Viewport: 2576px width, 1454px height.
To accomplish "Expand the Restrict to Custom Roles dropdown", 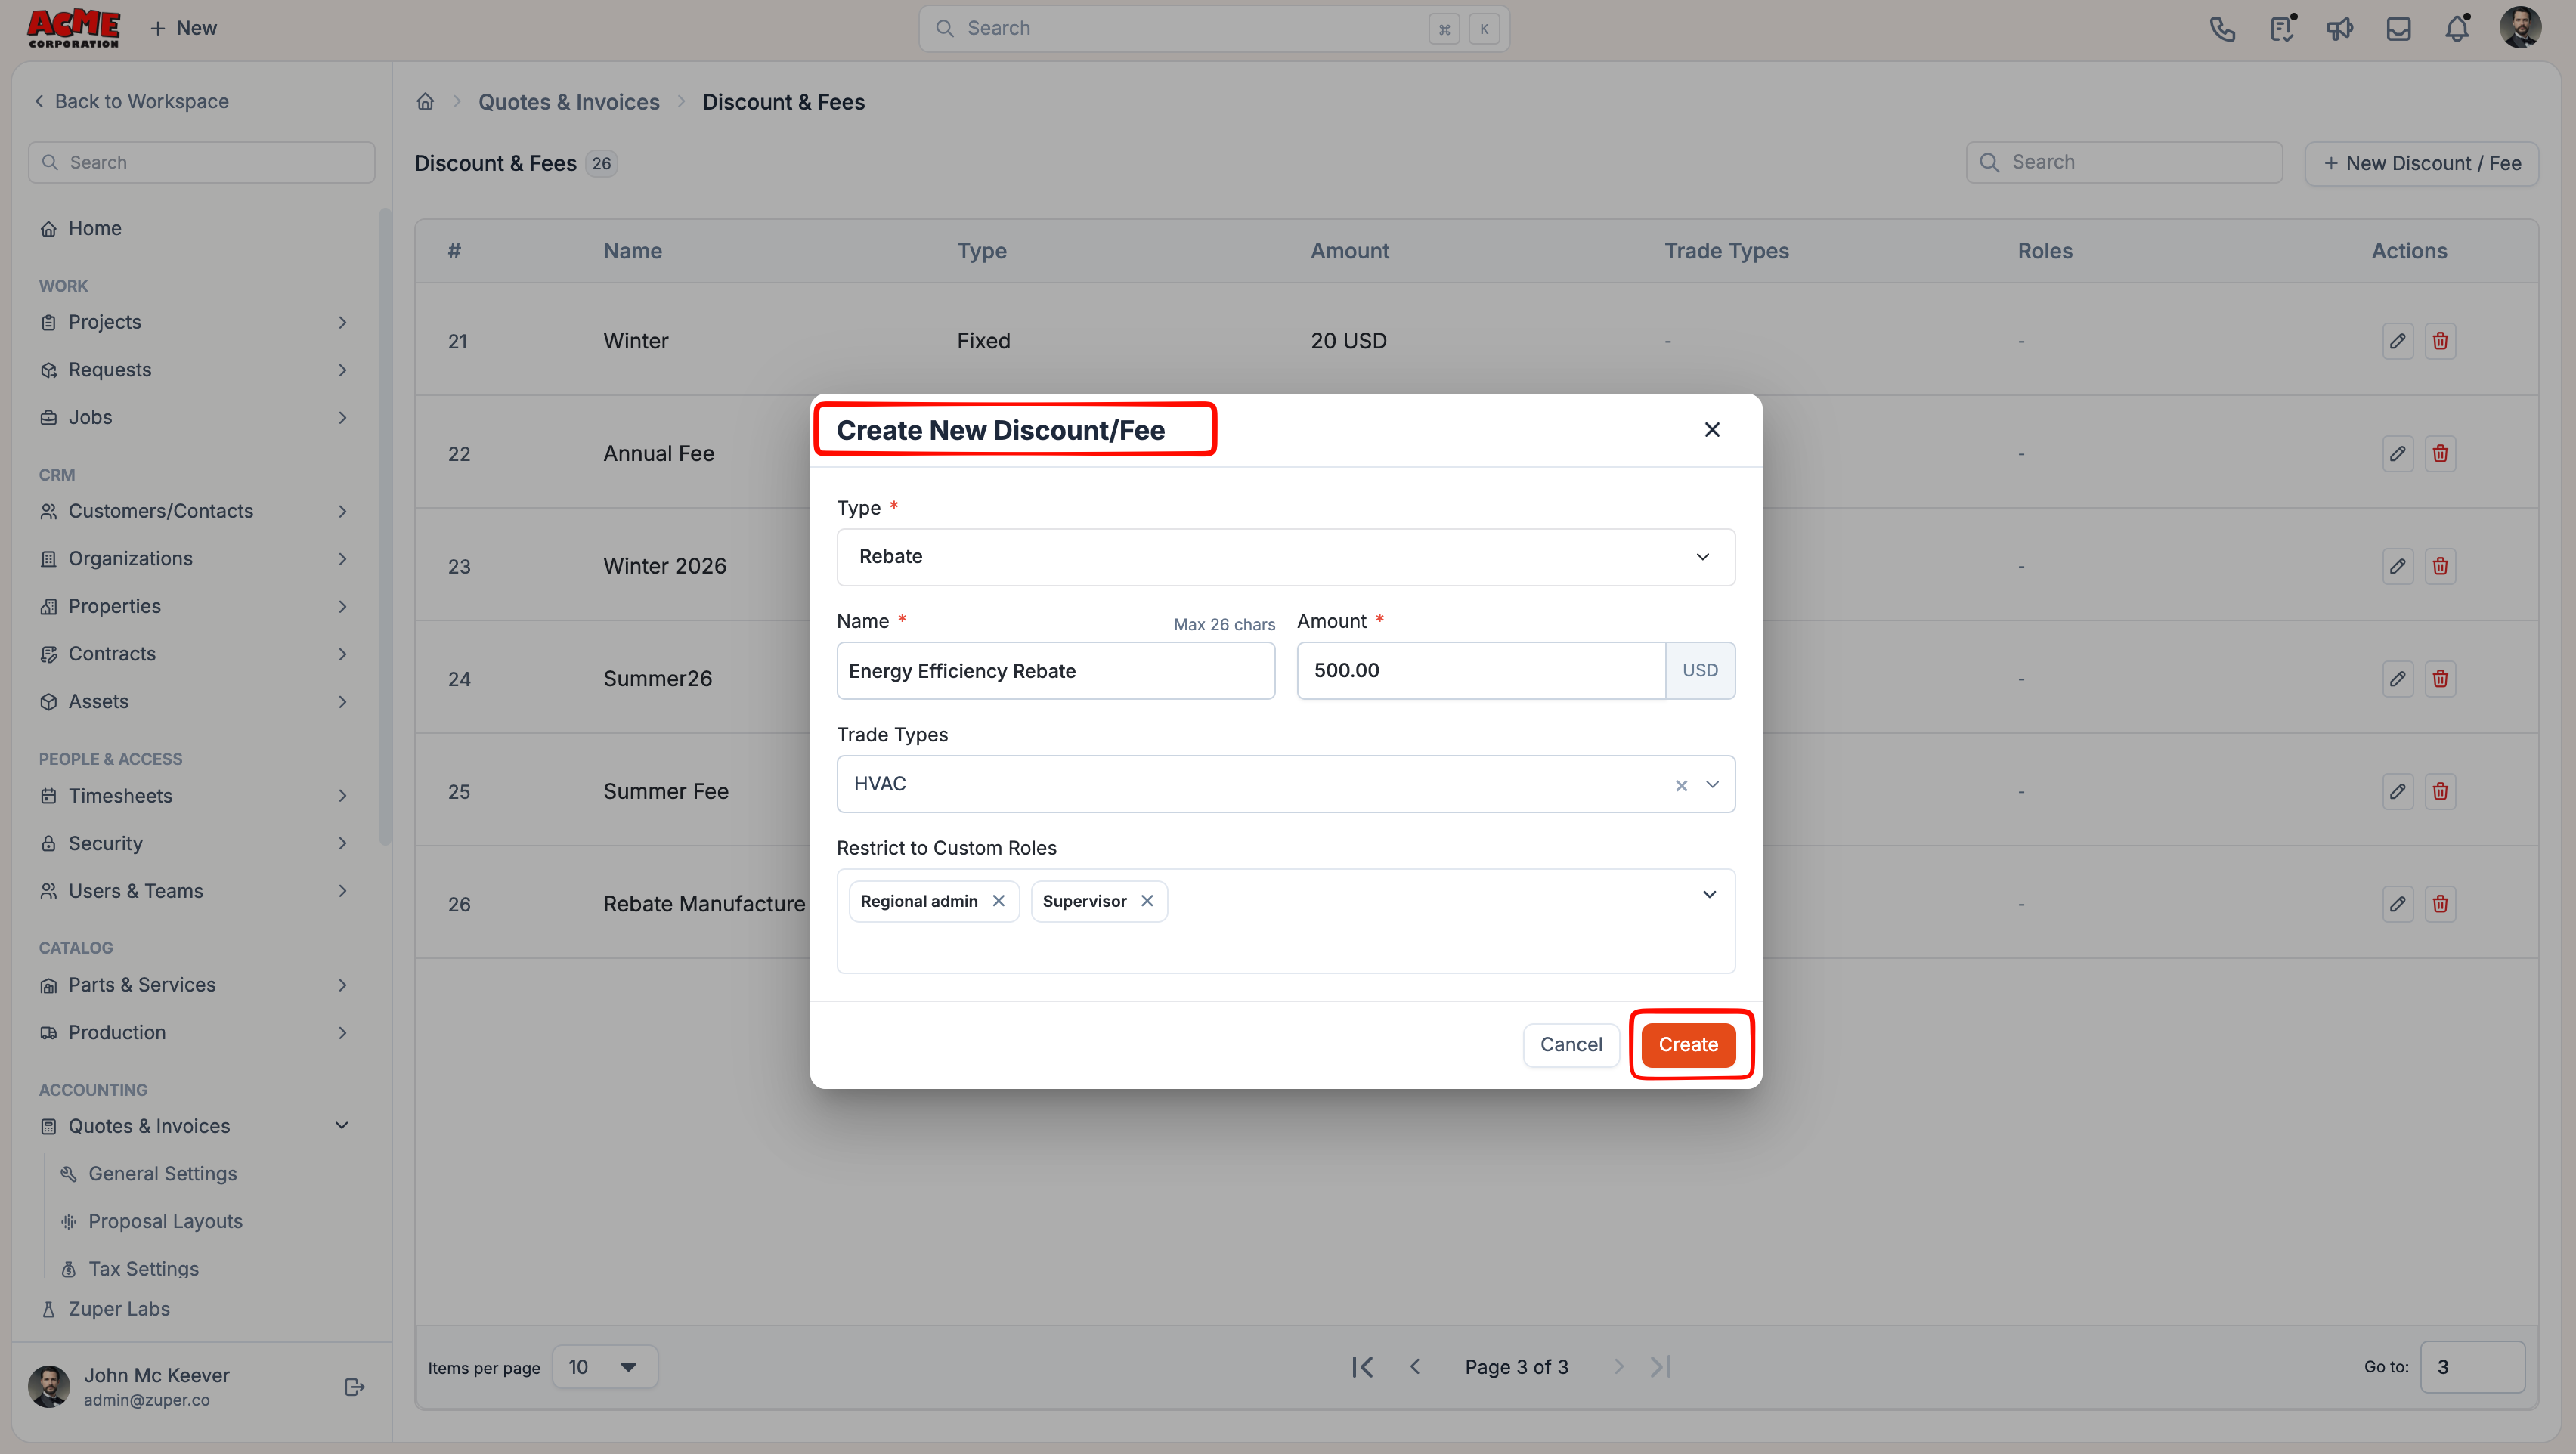I will [x=1709, y=895].
